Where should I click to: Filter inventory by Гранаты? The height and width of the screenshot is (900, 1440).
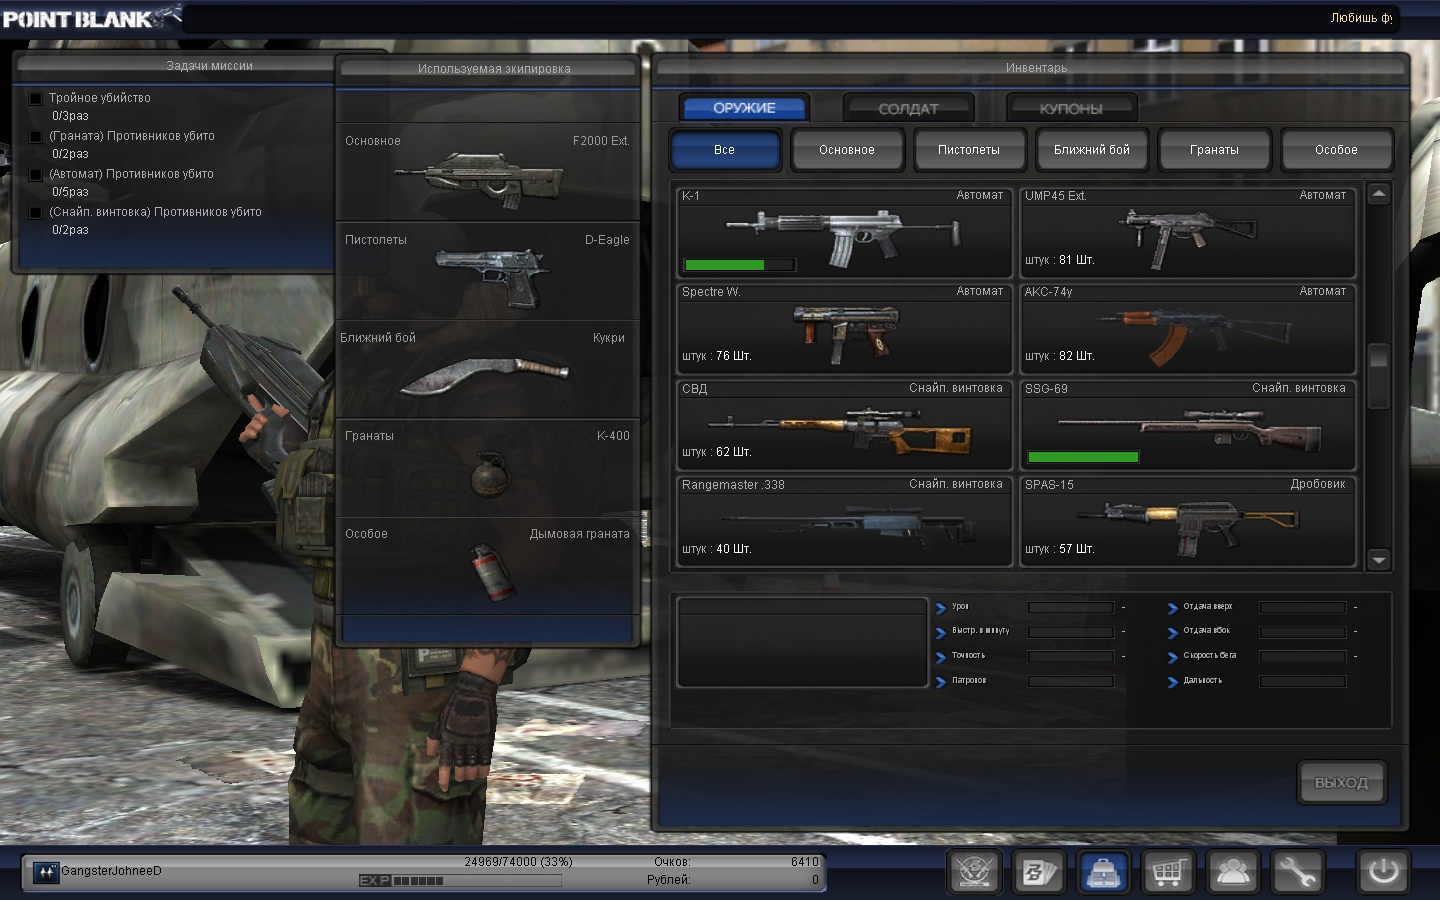click(1214, 150)
